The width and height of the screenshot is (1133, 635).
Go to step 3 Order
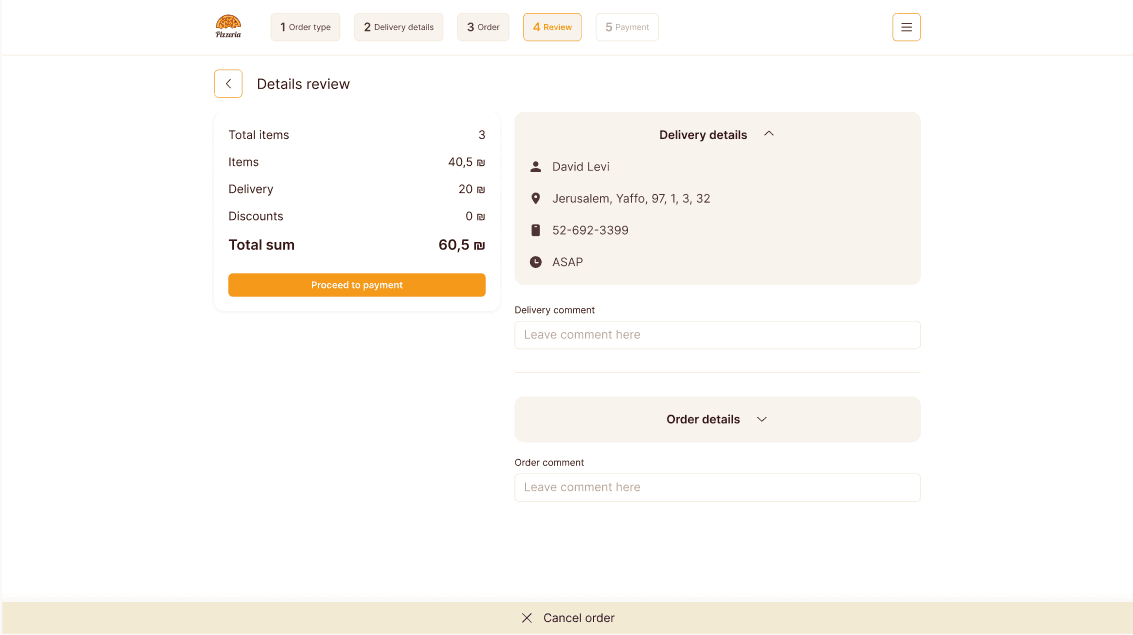pyautogui.click(x=483, y=27)
